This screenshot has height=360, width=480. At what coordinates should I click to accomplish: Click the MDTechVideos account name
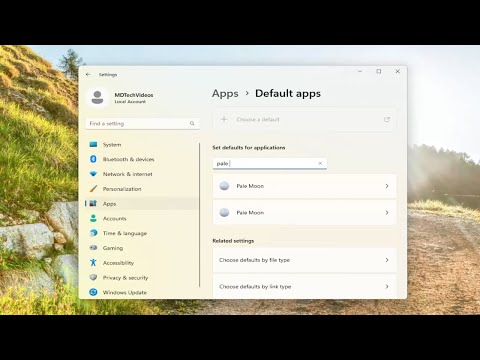point(134,95)
